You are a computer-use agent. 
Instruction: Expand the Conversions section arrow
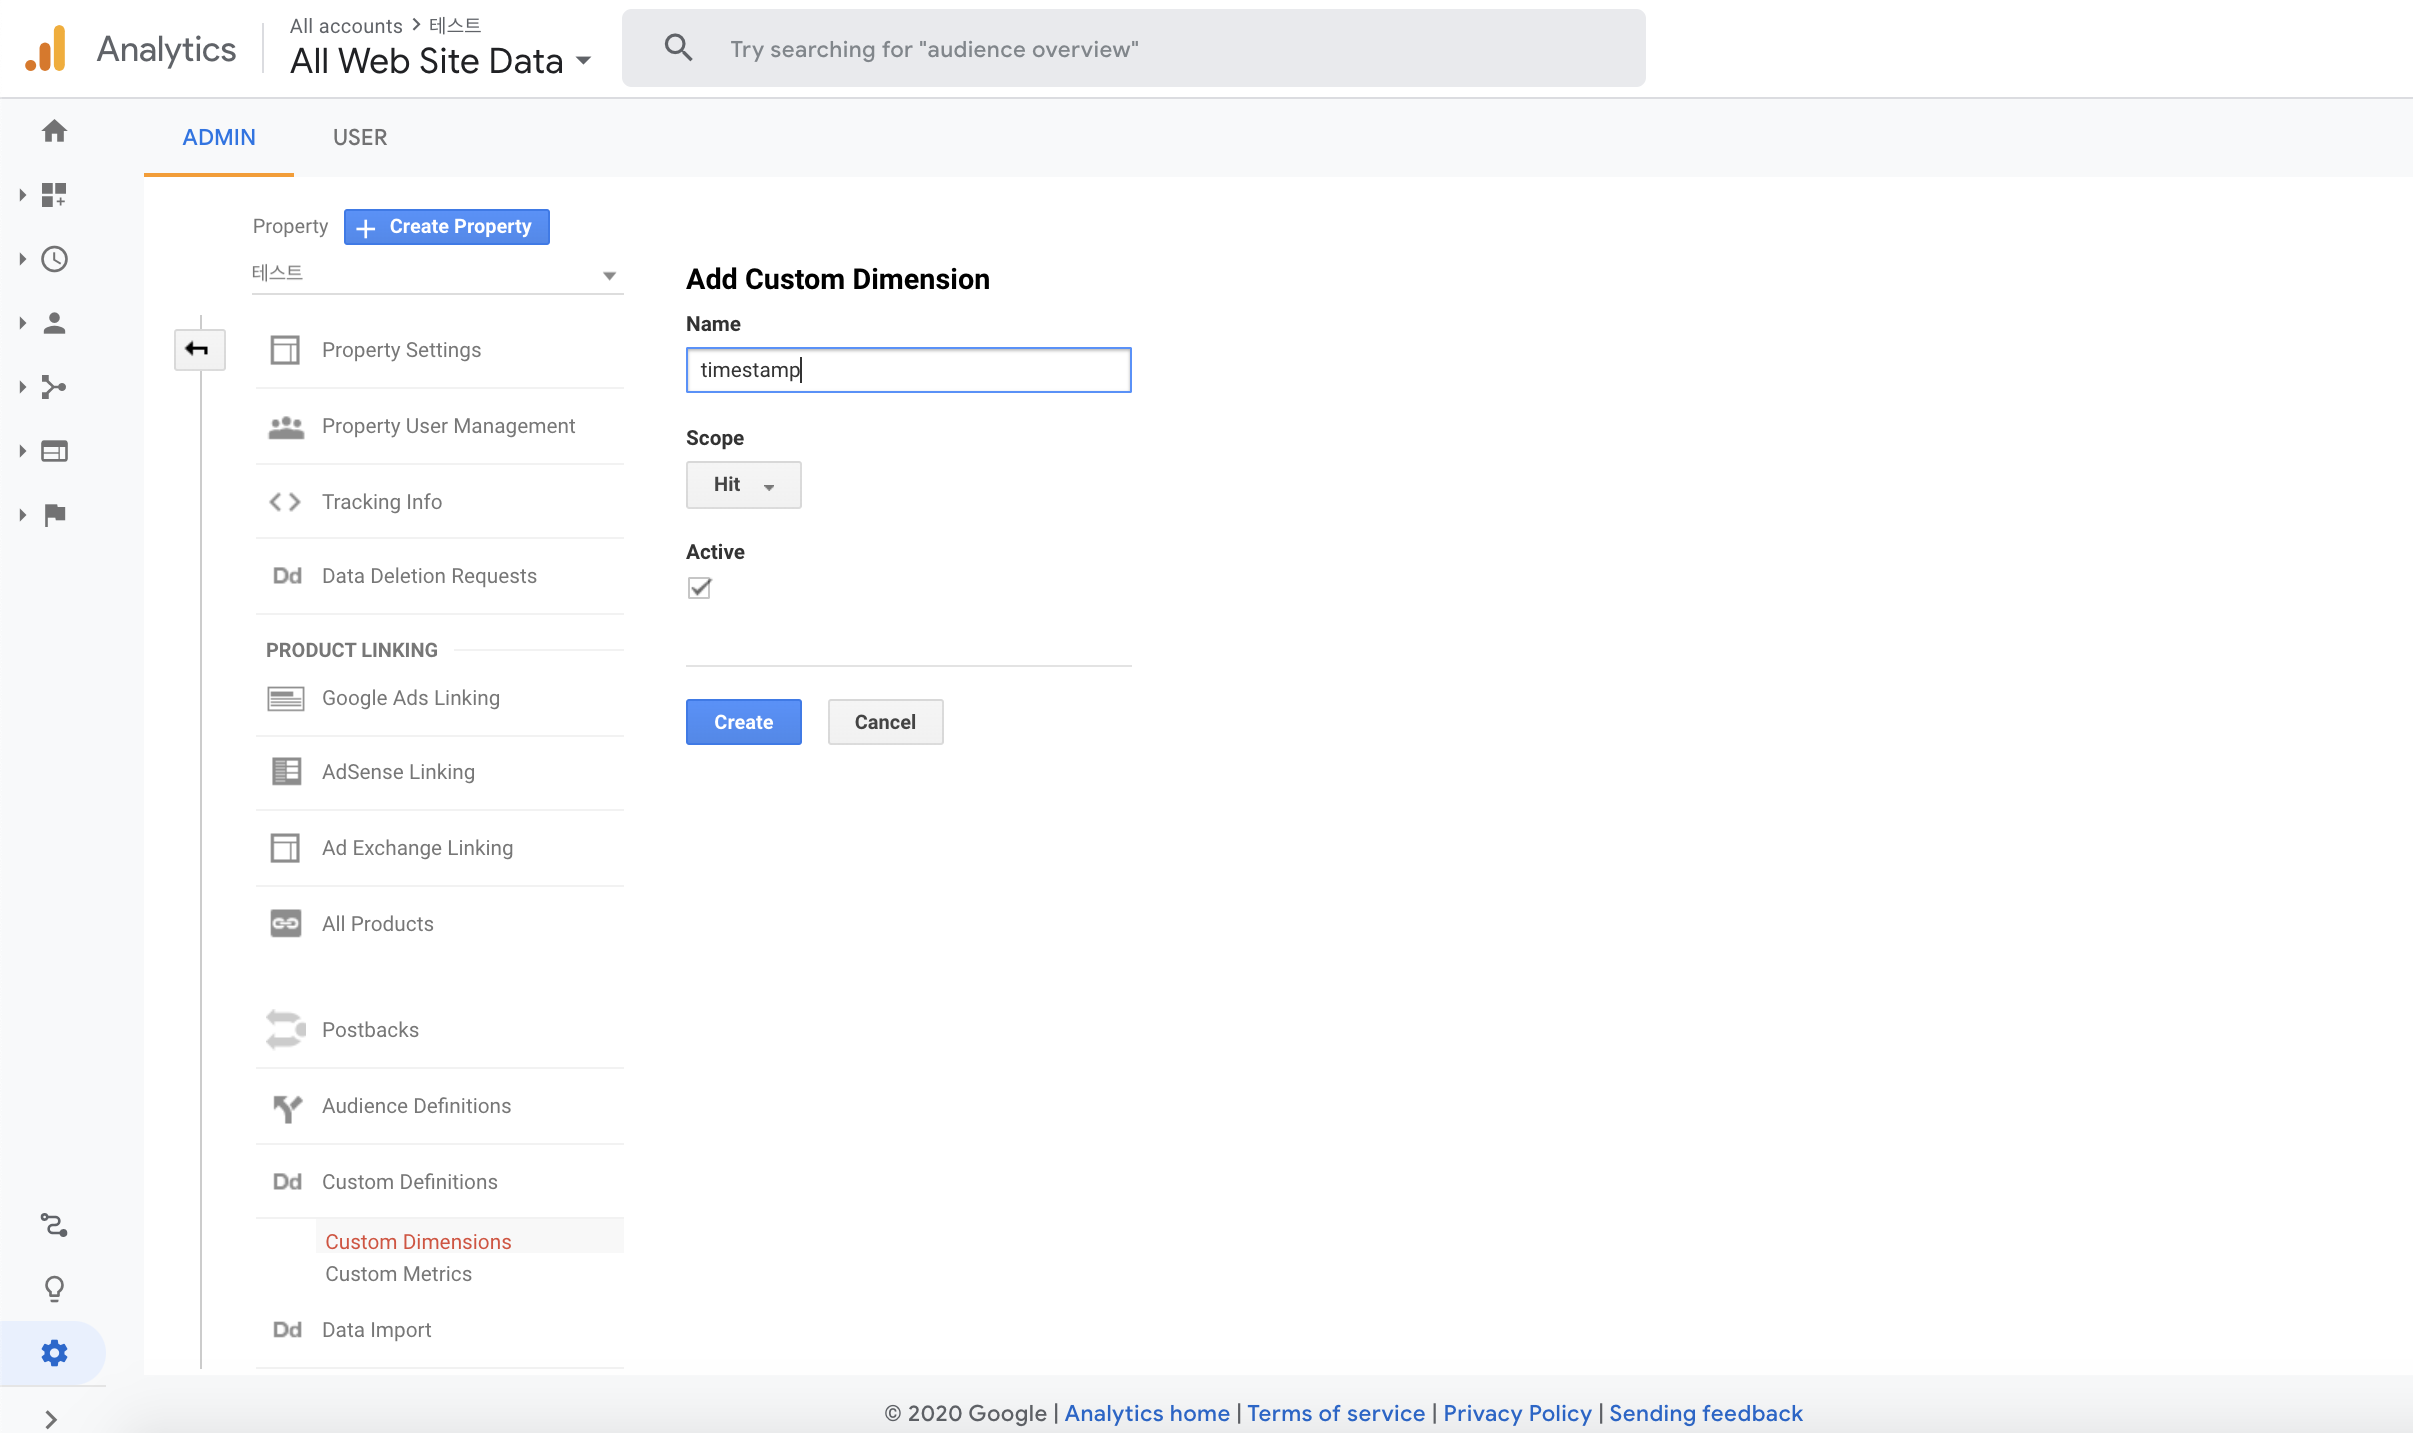coord(22,515)
